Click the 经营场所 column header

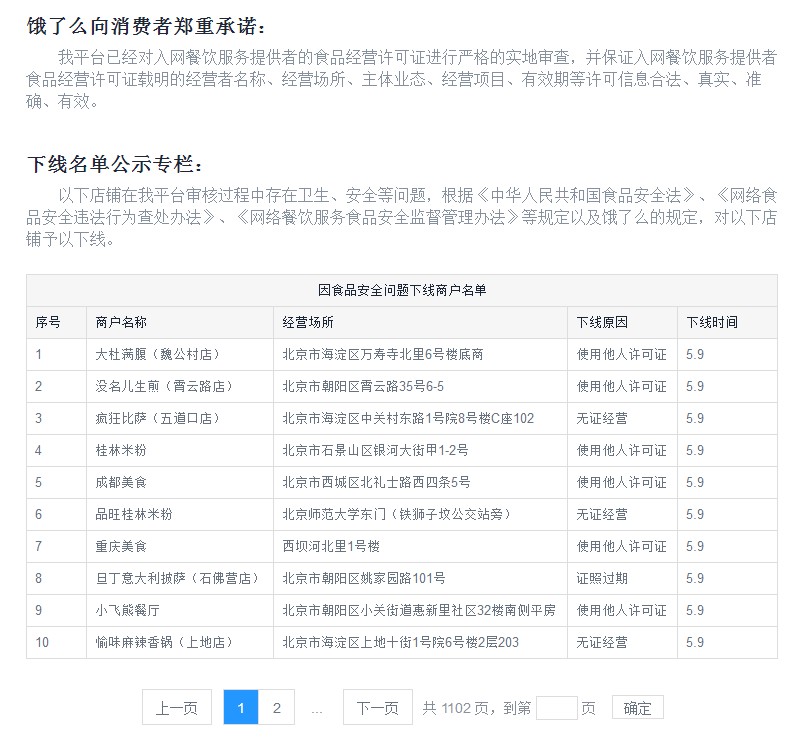[x=308, y=322]
